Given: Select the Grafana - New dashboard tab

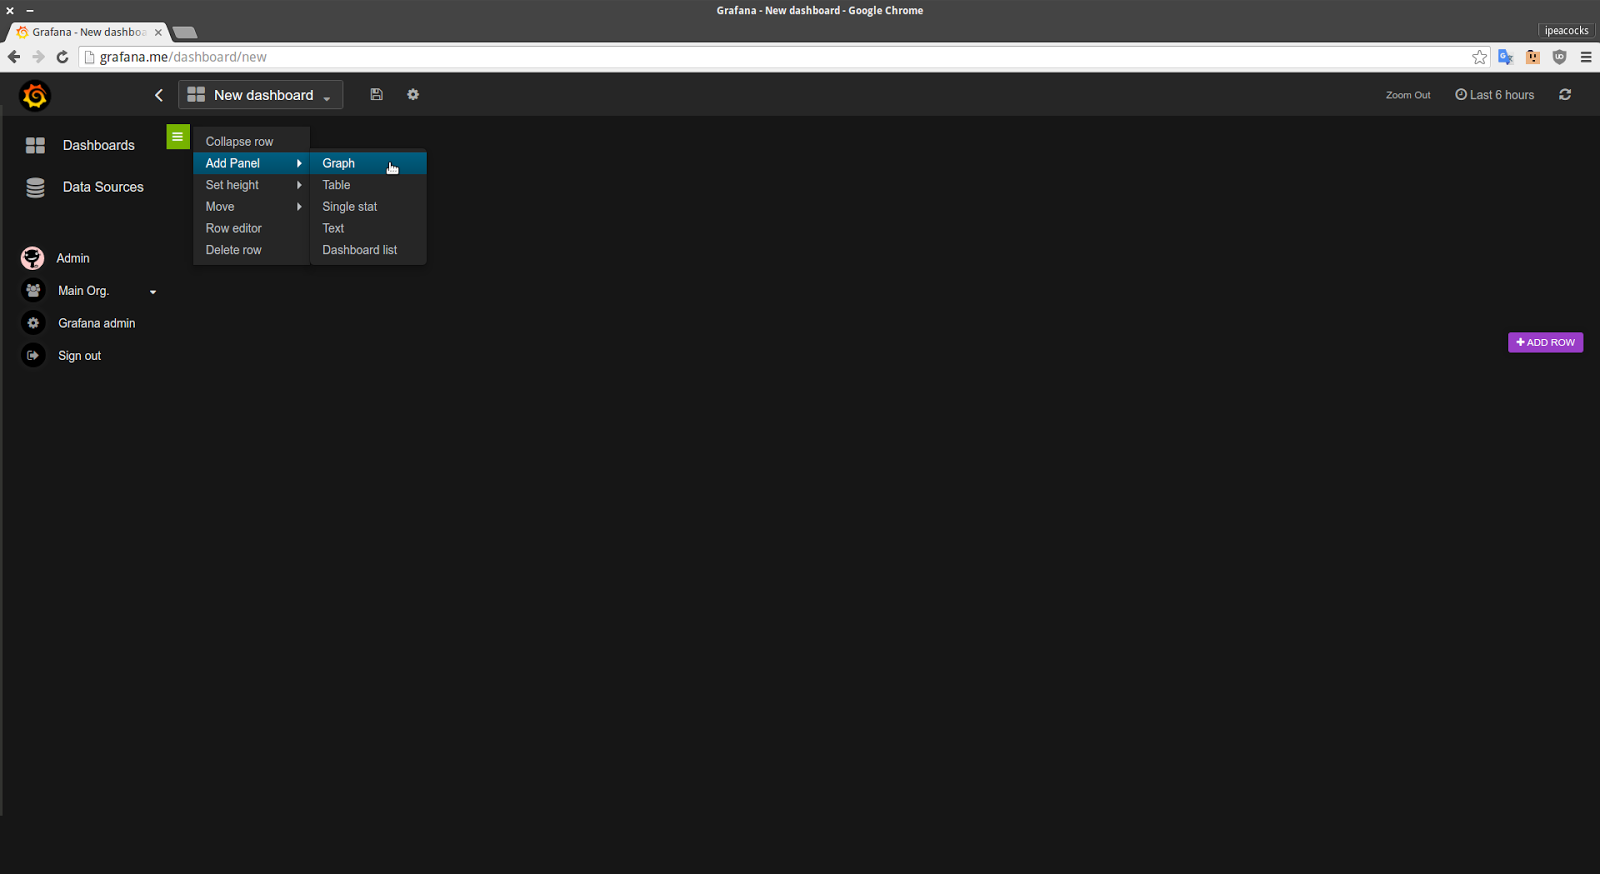Looking at the screenshot, I should [x=88, y=32].
